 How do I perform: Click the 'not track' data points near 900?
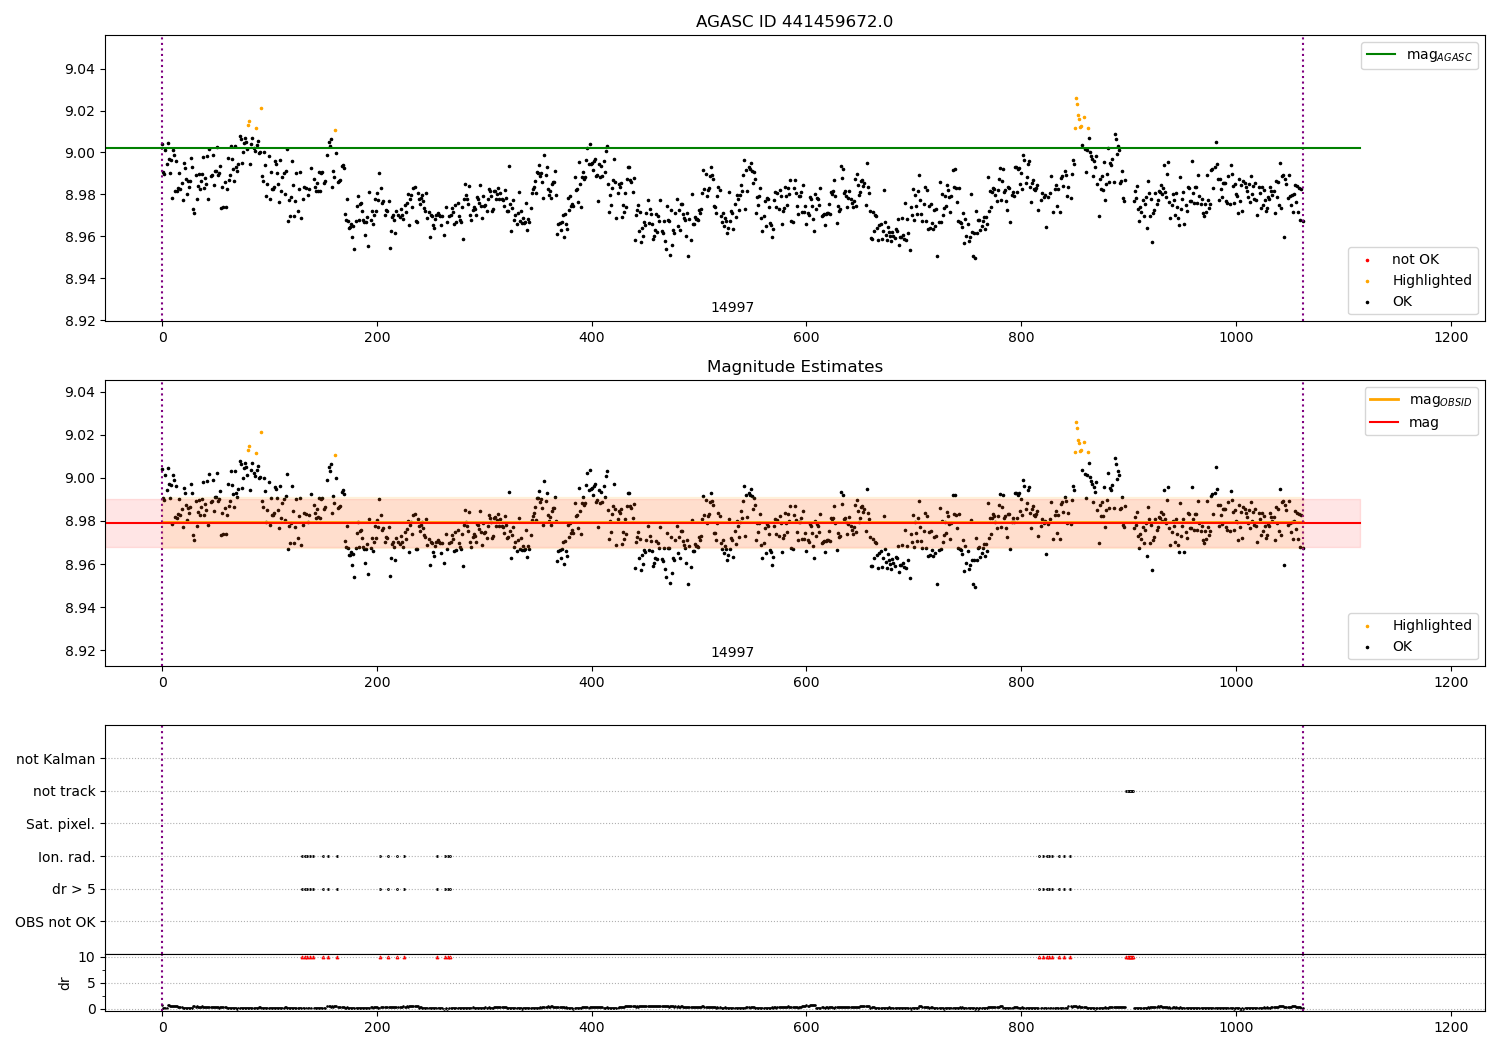(x=1130, y=791)
